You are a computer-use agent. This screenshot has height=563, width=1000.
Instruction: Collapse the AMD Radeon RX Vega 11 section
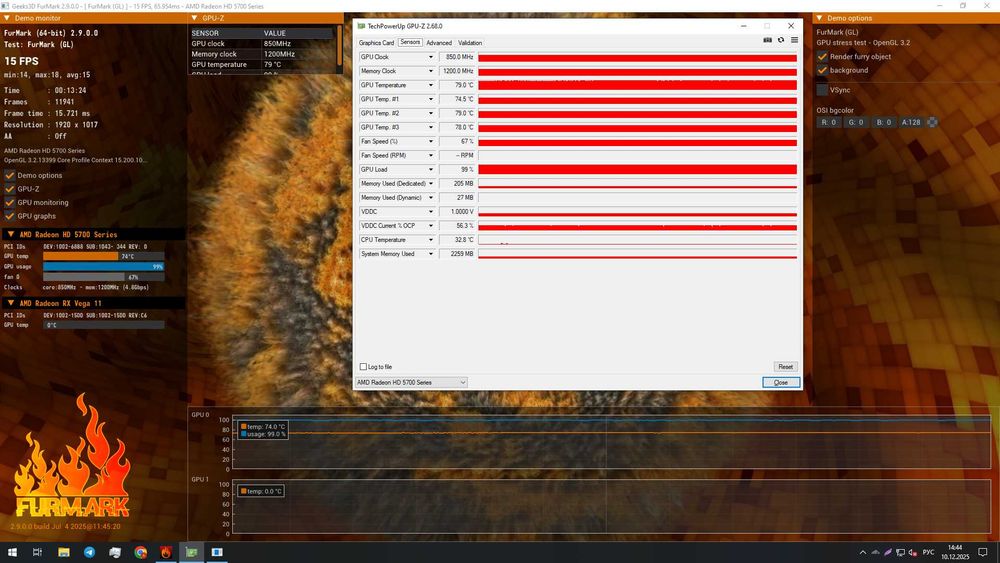pyautogui.click(x=11, y=303)
